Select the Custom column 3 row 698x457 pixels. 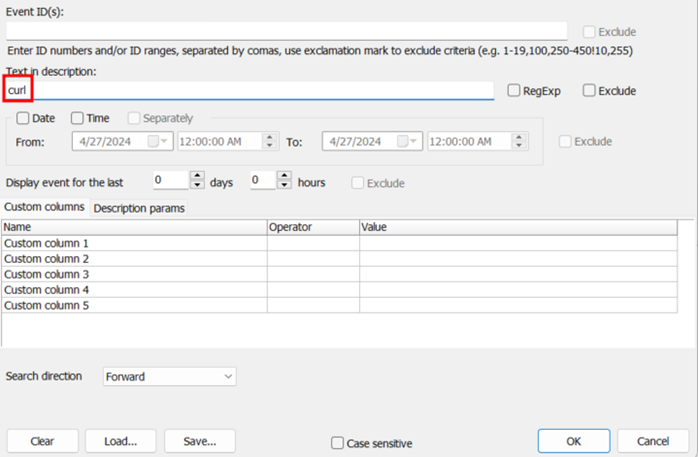click(339, 275)
